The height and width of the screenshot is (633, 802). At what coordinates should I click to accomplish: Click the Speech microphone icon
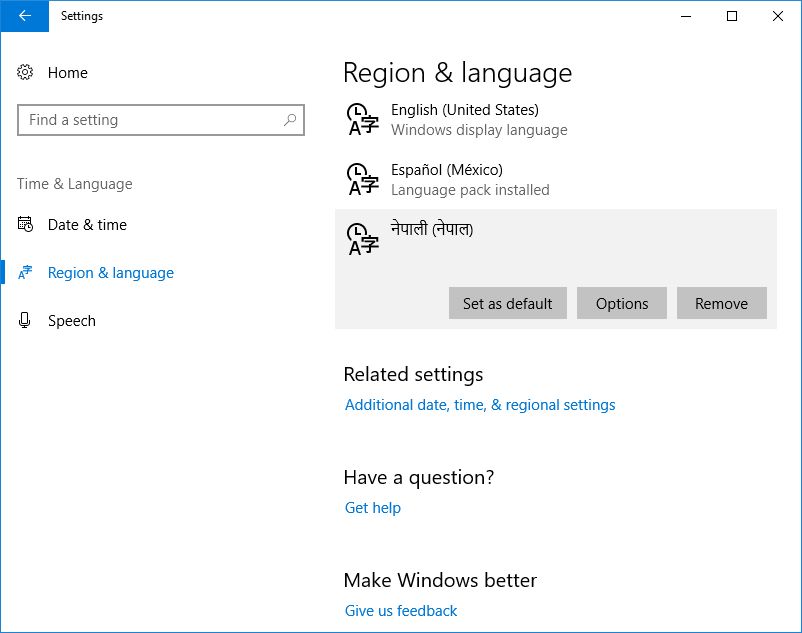[26, 321]
